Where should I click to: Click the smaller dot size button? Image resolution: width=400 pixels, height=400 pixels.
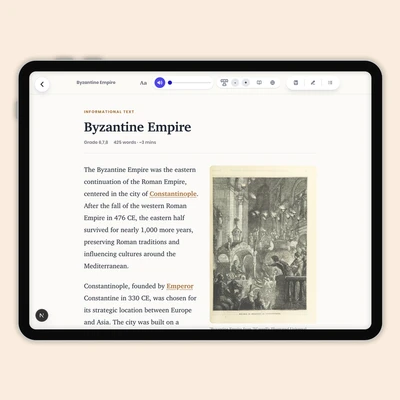click(x=235, y=83)
